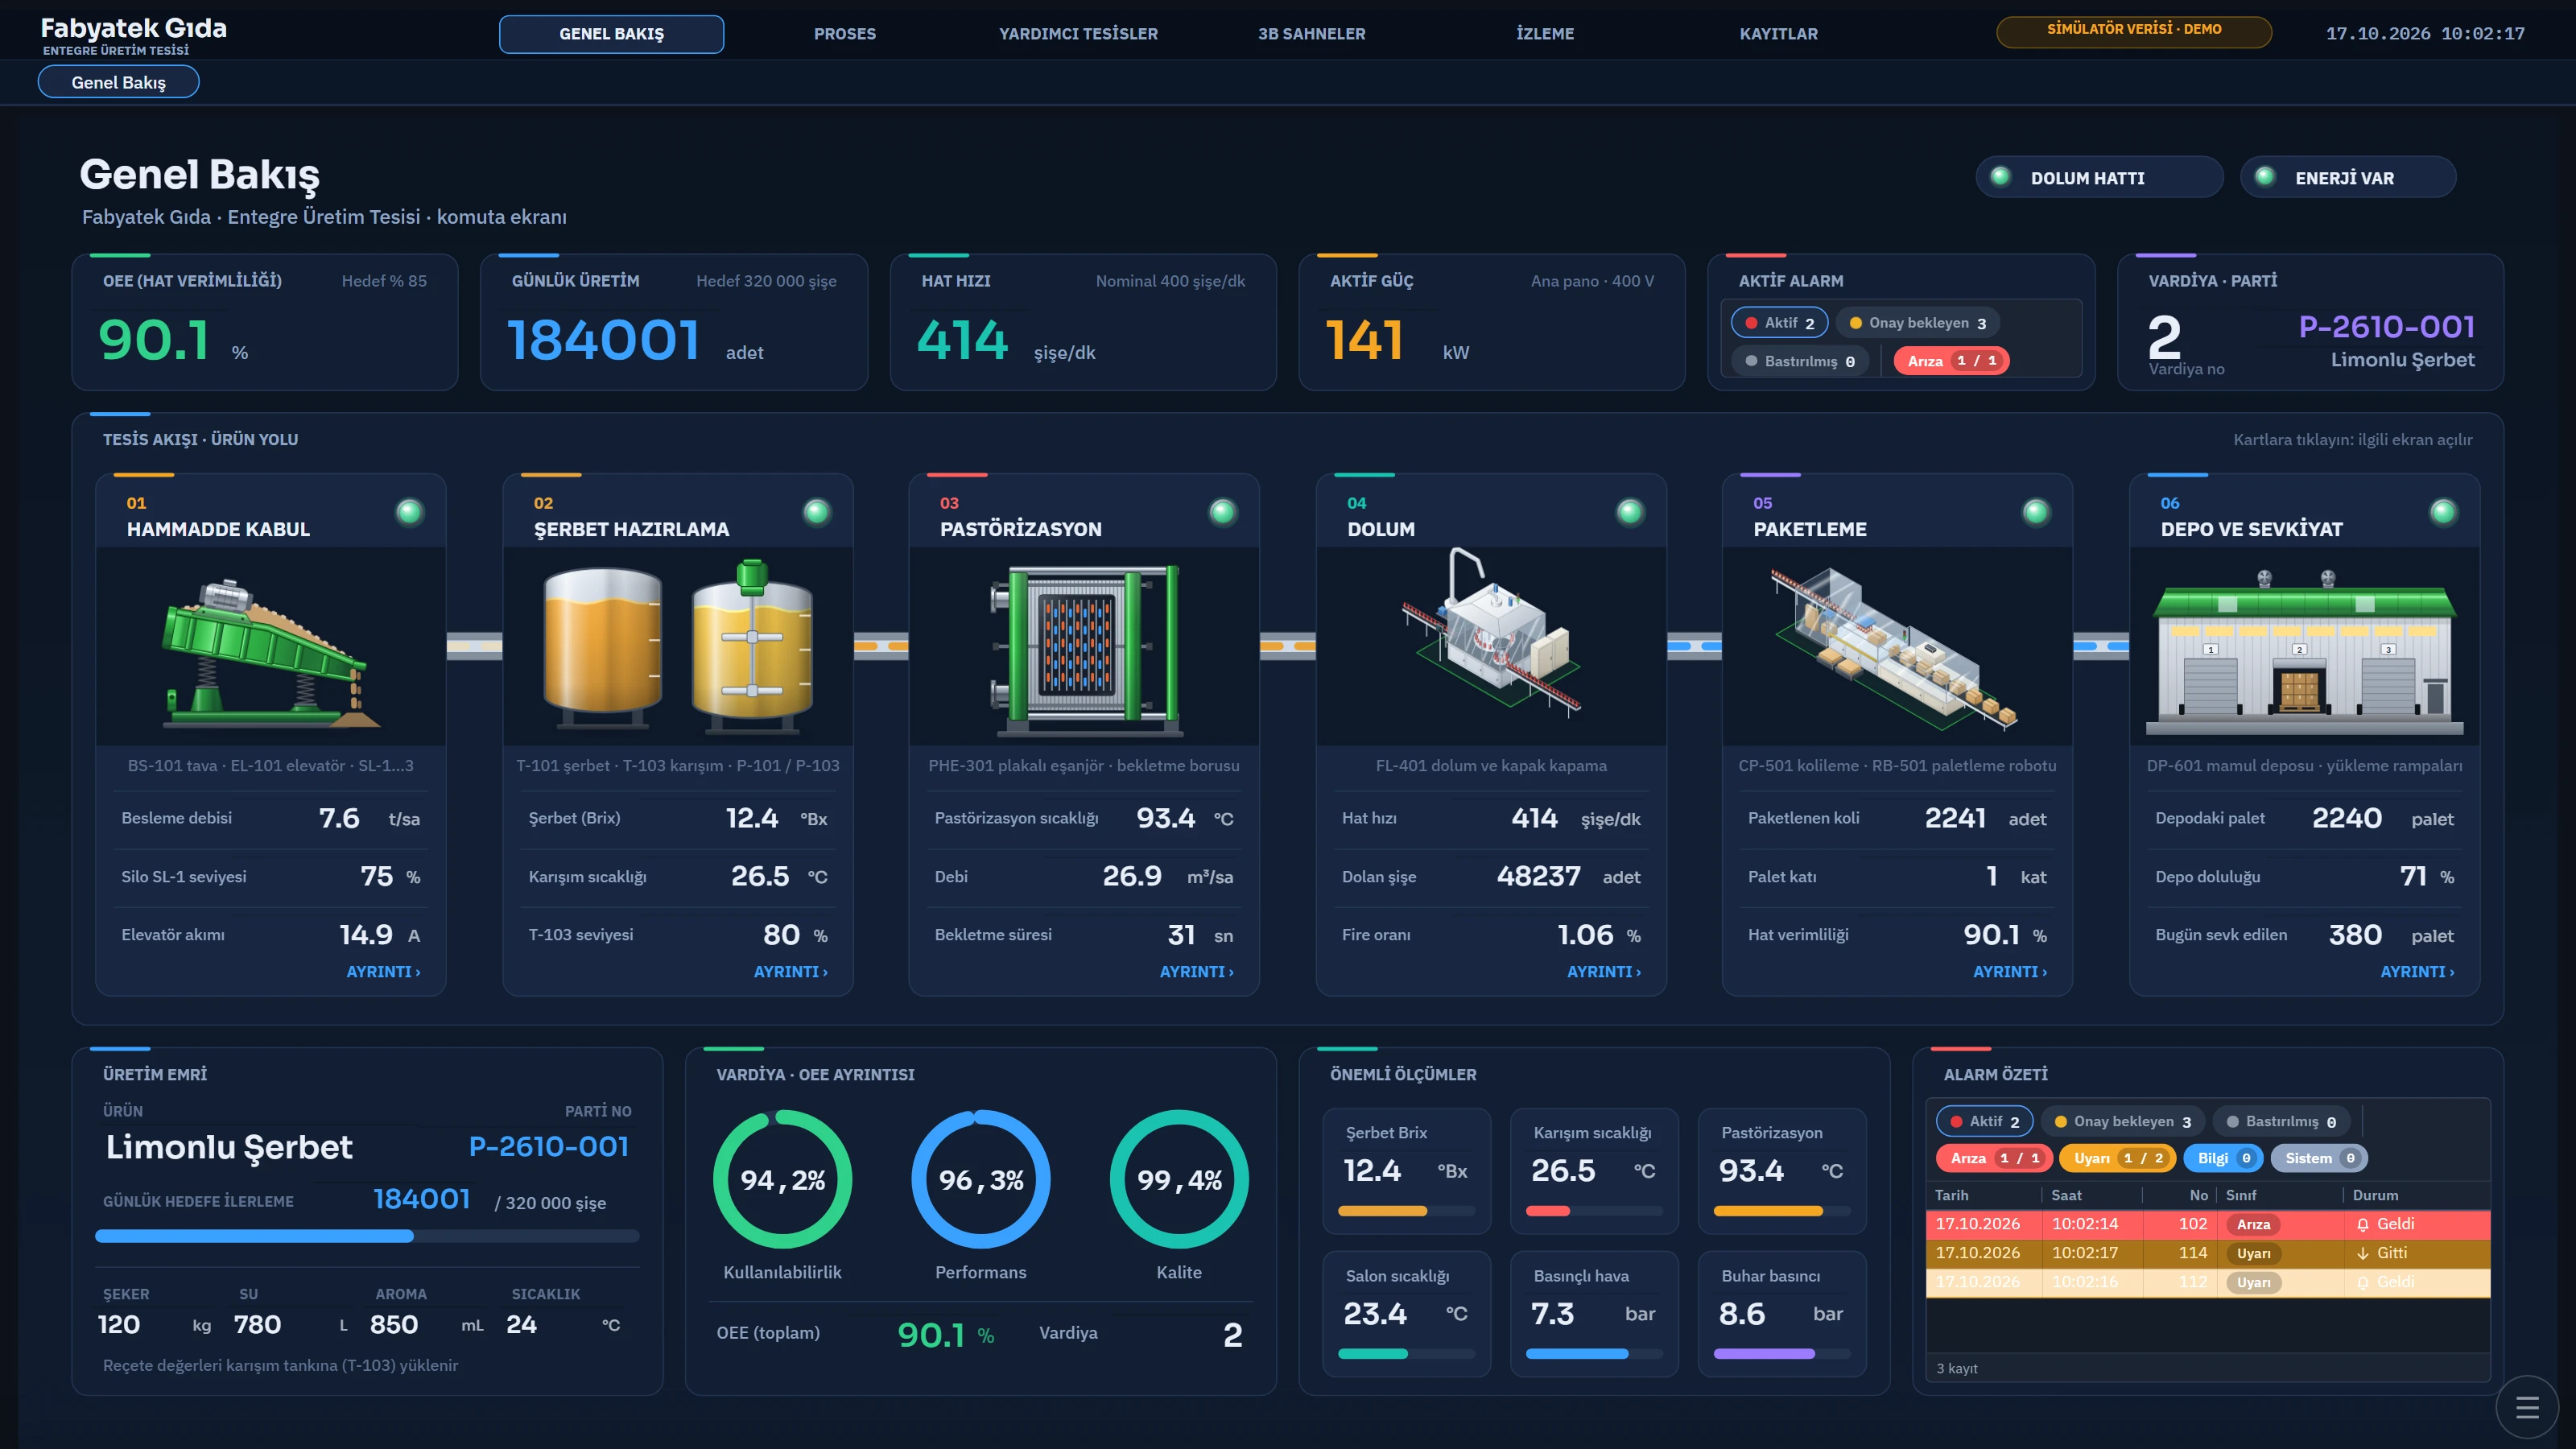Image resolution: width=2576 pixels, height=1449 pixels.
Task: Open Ayrıntı link on Pastörizasyon card
Action: 1196,972
